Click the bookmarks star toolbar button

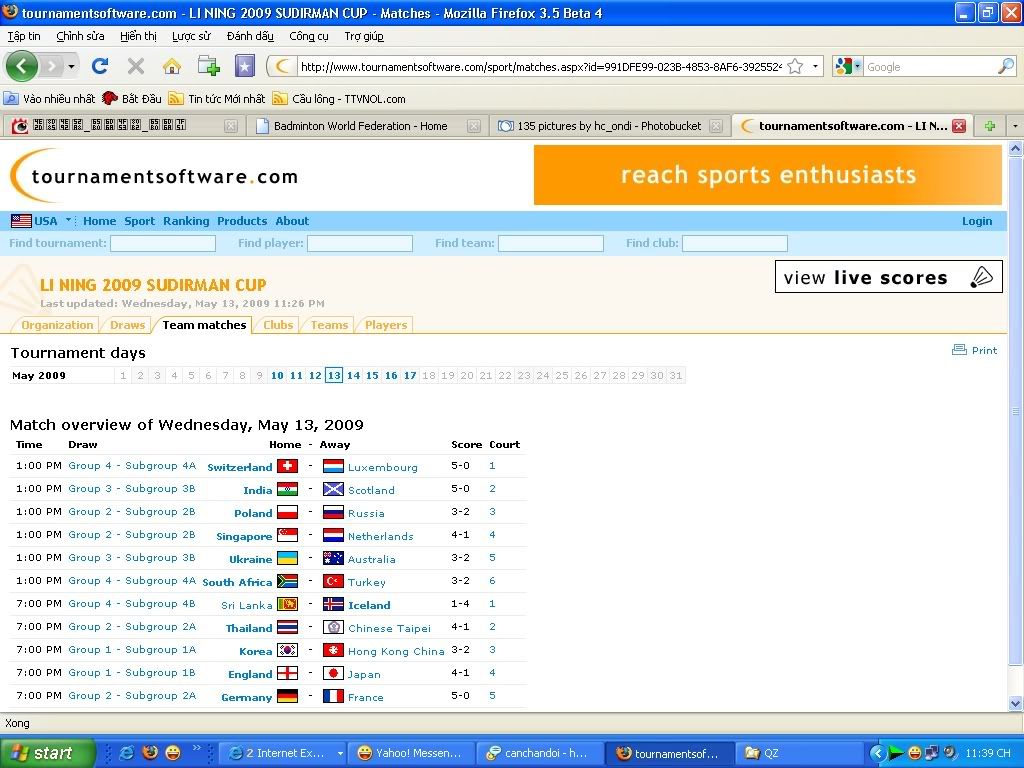coord(245,65)
